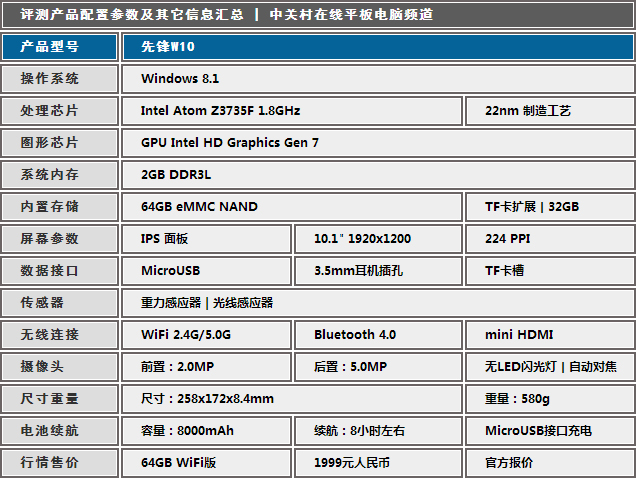Click 尺寸：258x172x8.4mm cell
The image size is (636, 478).
click(292, 399)
